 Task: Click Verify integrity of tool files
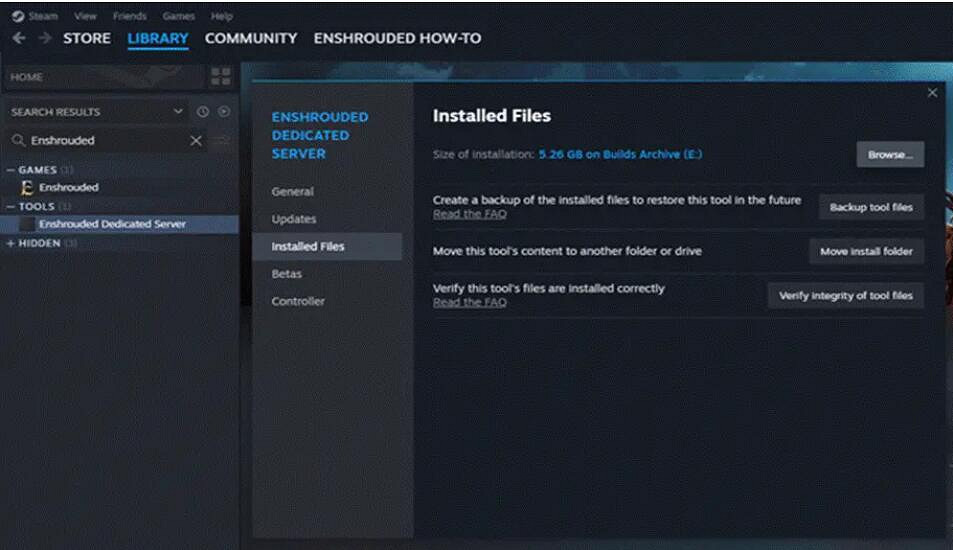(x=845, y=296)
